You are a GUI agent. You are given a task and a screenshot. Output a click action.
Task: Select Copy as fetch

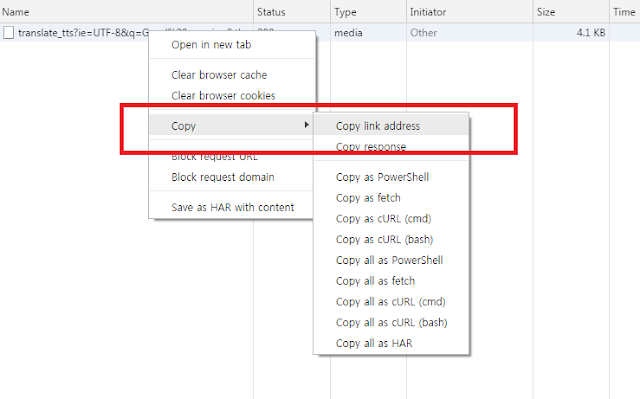point(391,198)
